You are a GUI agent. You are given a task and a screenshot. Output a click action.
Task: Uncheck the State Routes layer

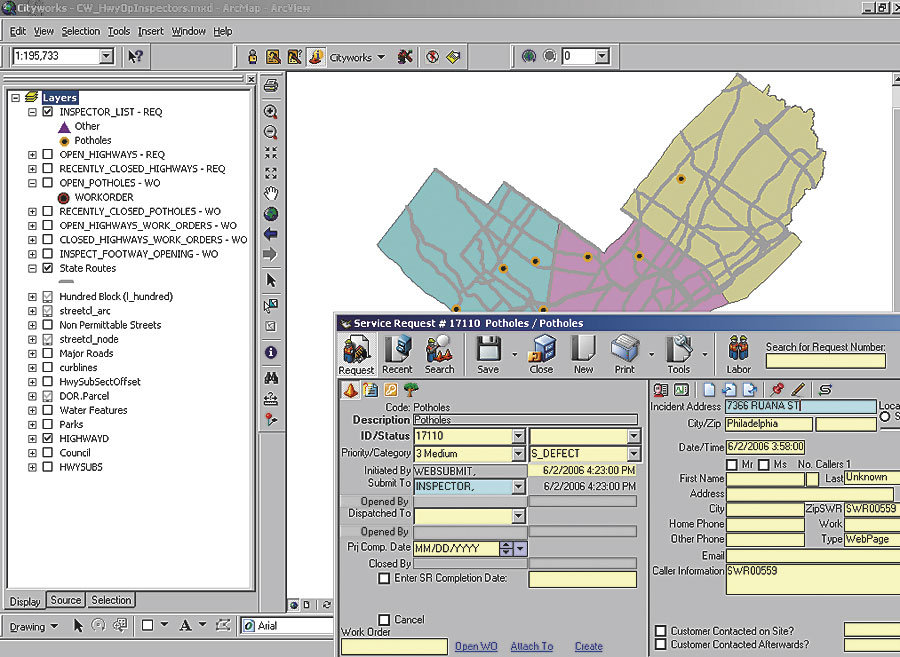click(x=48, y=267)
